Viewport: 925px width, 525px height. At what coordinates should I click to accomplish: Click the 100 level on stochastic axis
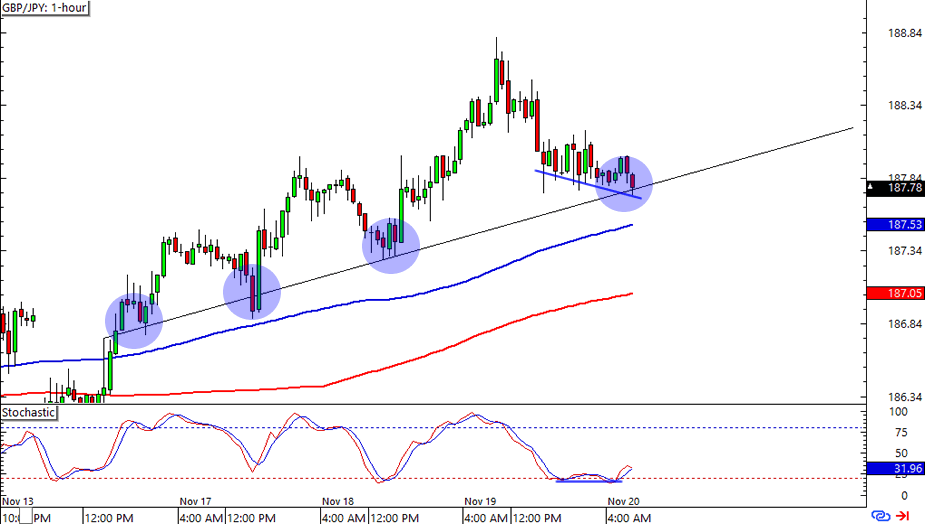898,412
